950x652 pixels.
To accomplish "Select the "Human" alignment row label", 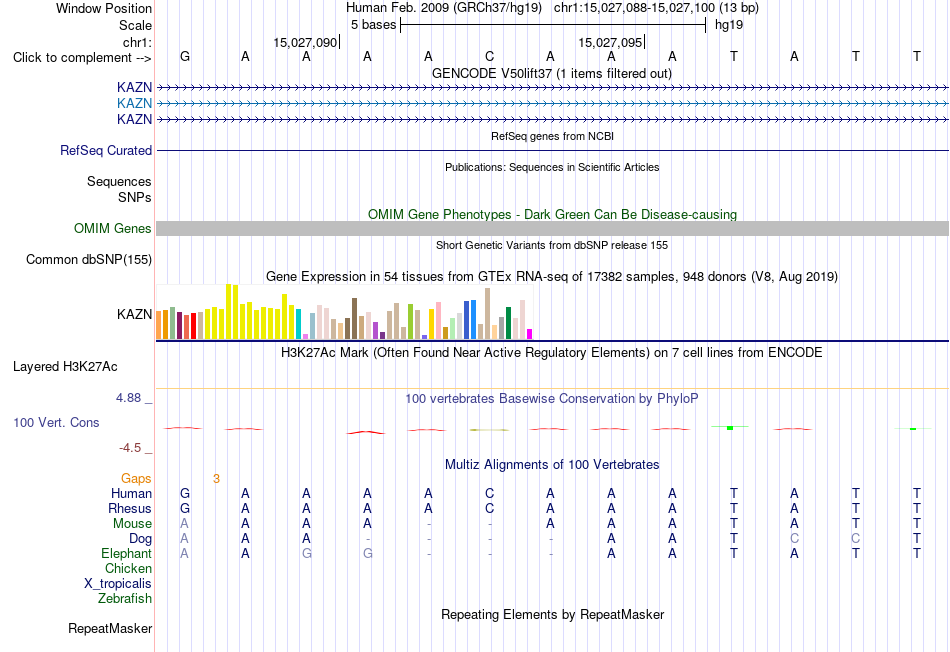I will [x=131, y=493].
